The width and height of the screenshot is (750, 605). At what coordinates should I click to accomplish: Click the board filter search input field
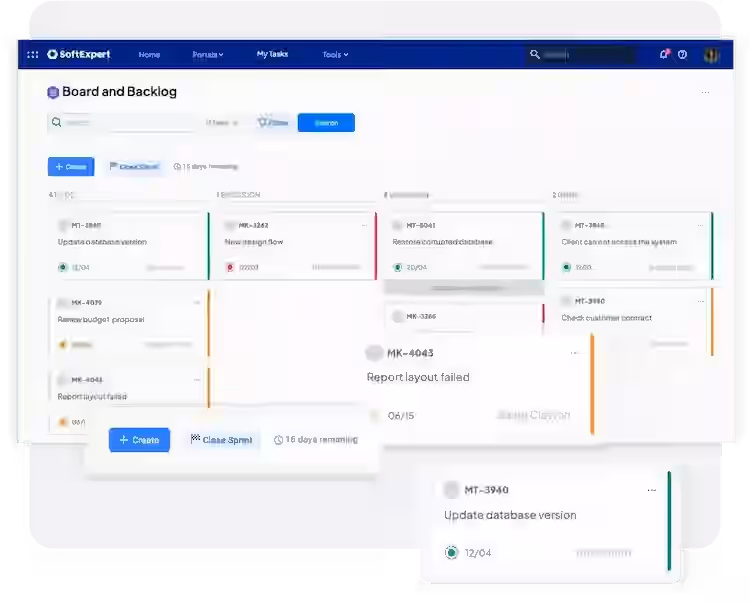pos(125,123)
